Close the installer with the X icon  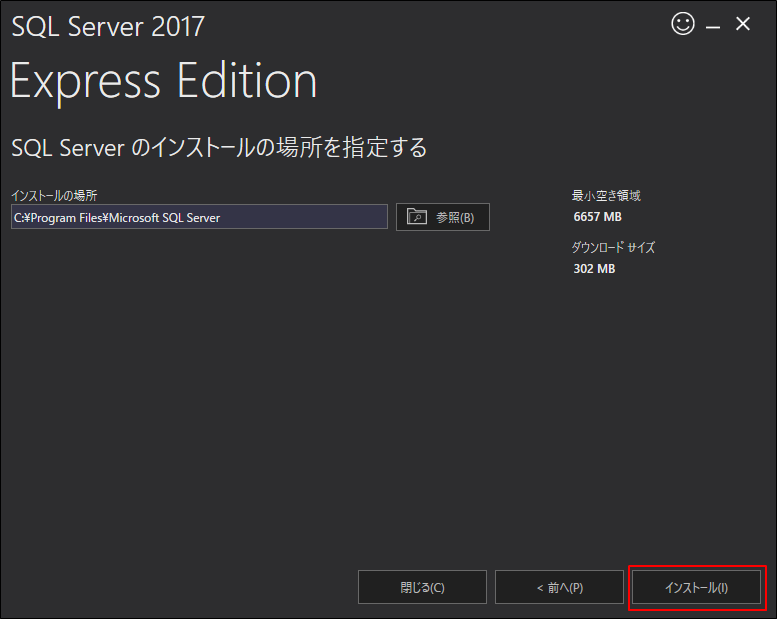pos(743,24)
